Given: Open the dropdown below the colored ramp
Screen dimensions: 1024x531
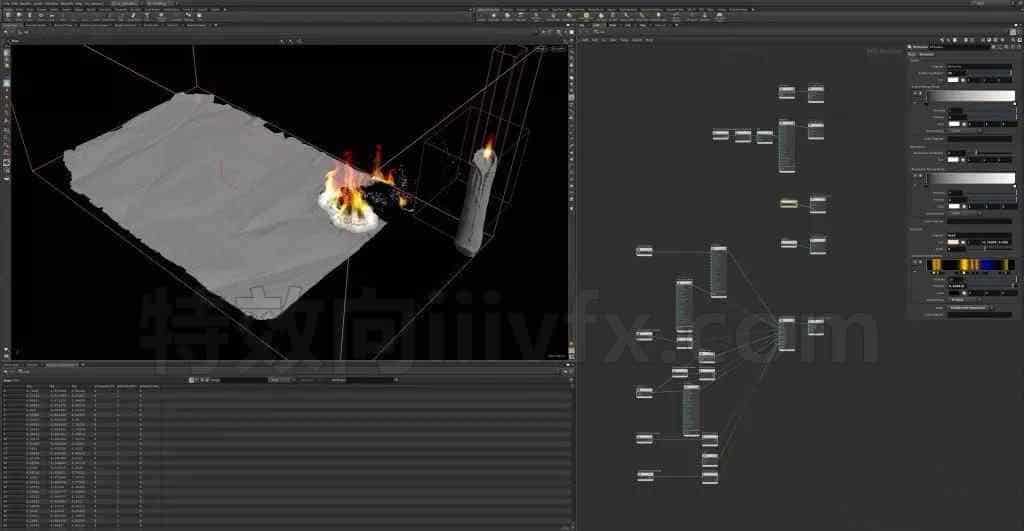Looking at the screenshot, I should coord(970,308).
